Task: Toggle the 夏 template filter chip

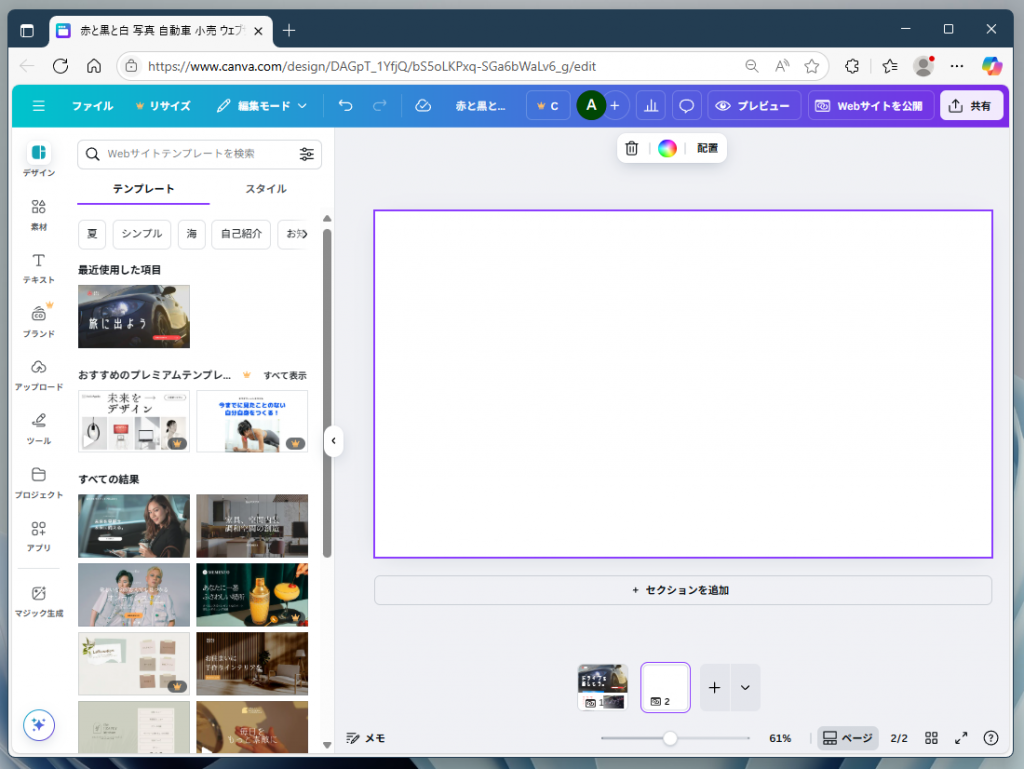Action: point(92,234)
